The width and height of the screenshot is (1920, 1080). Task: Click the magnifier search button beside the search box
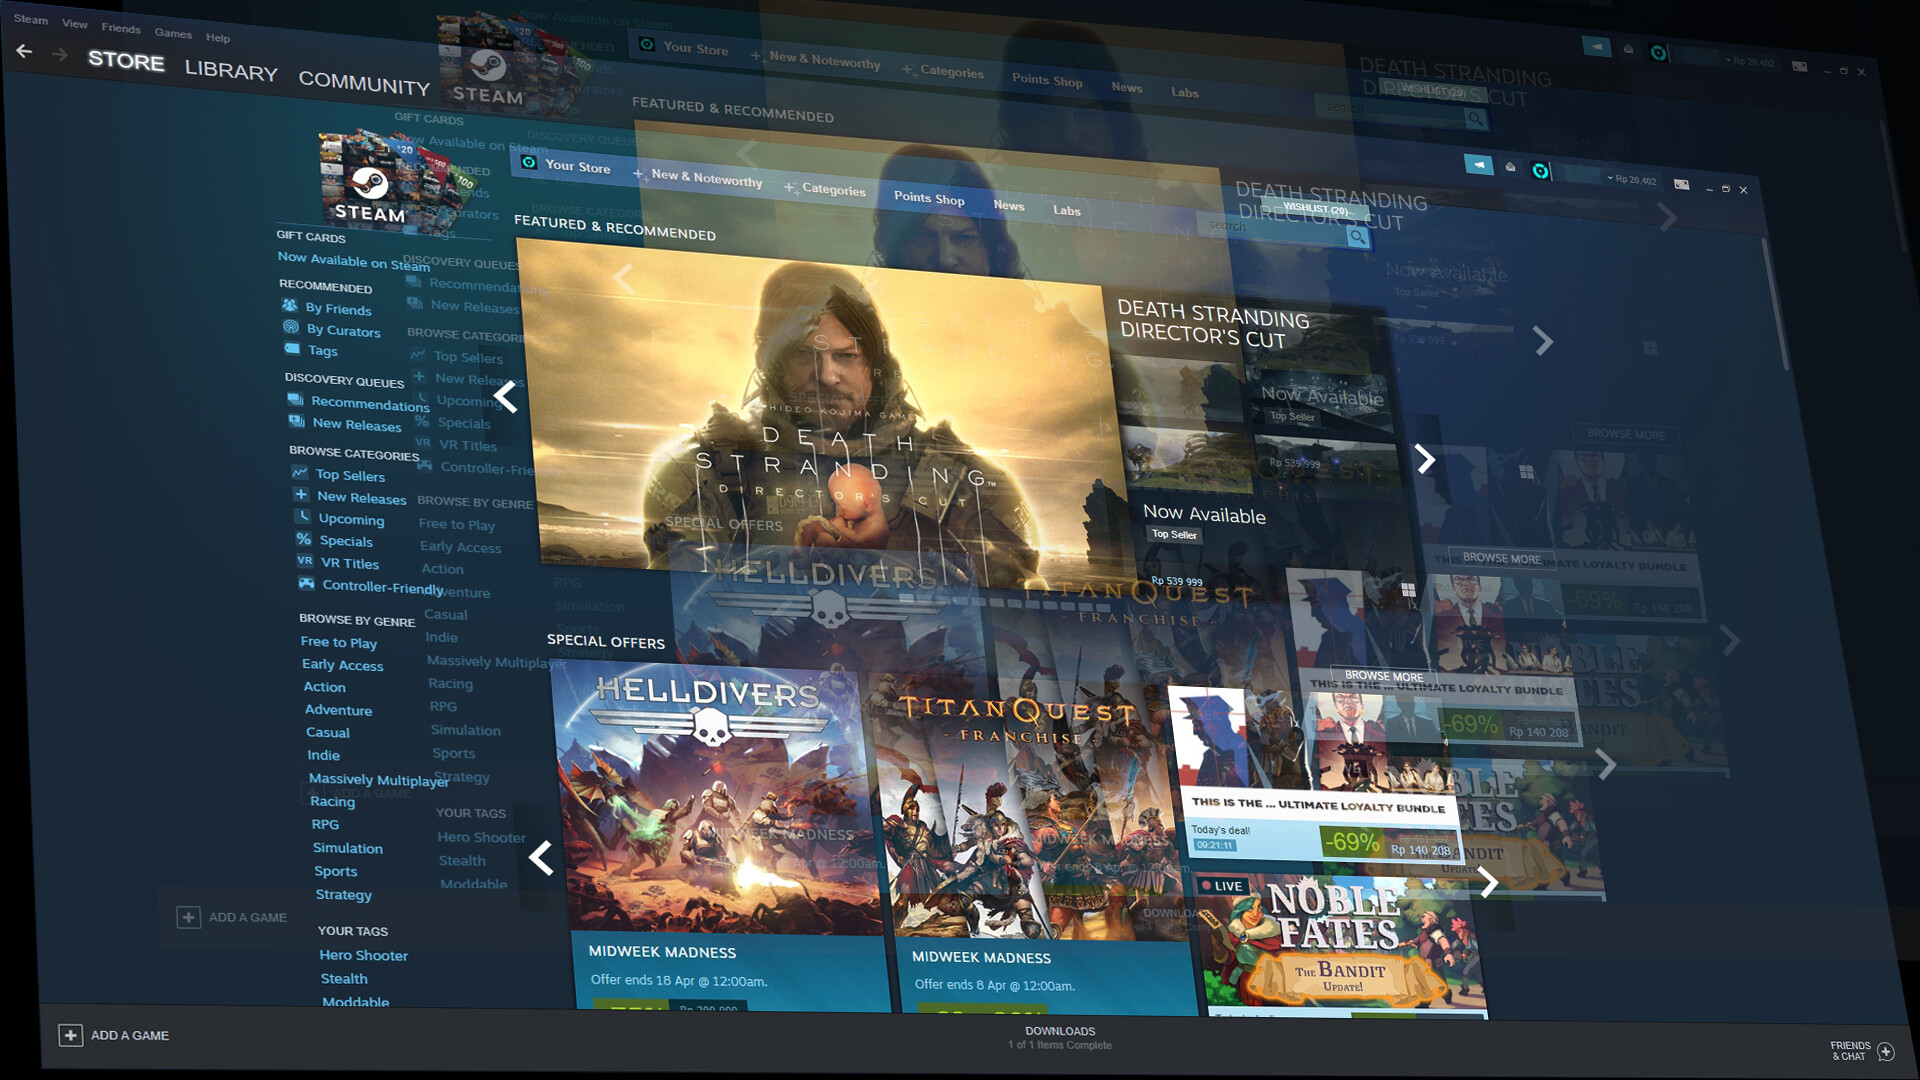click(x=1357, y=237)
